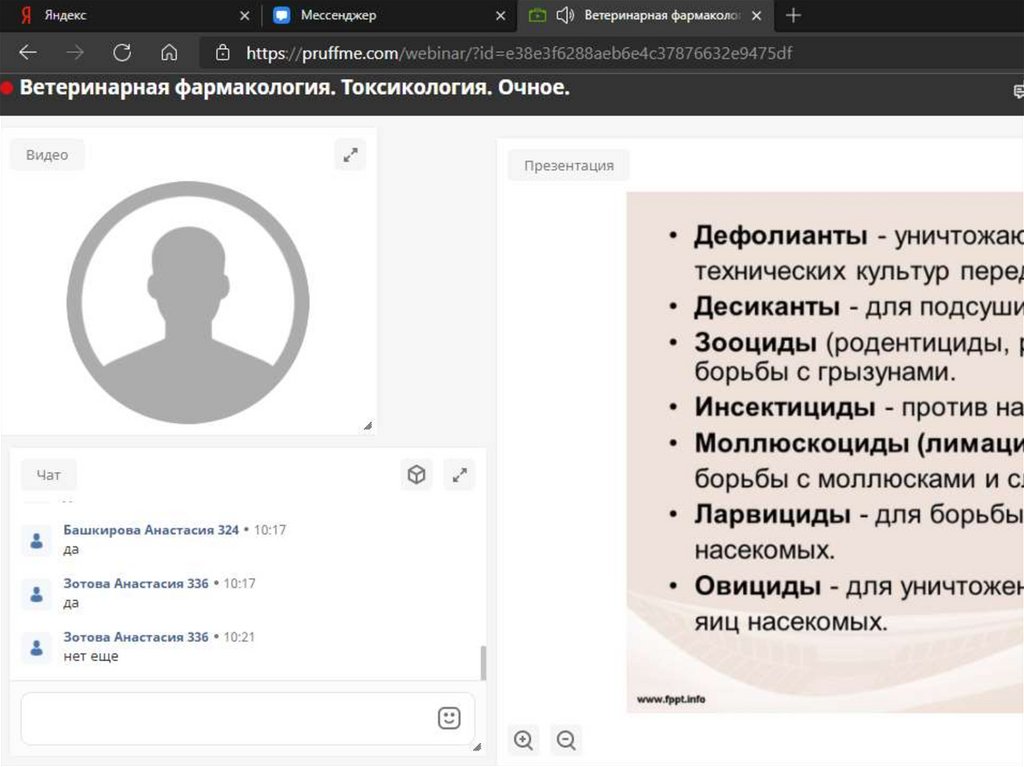This screenshot has width=1024, height=767.
Task: Open Башкирова Анастасия 324 user profile
Action: tap(151, 530)
